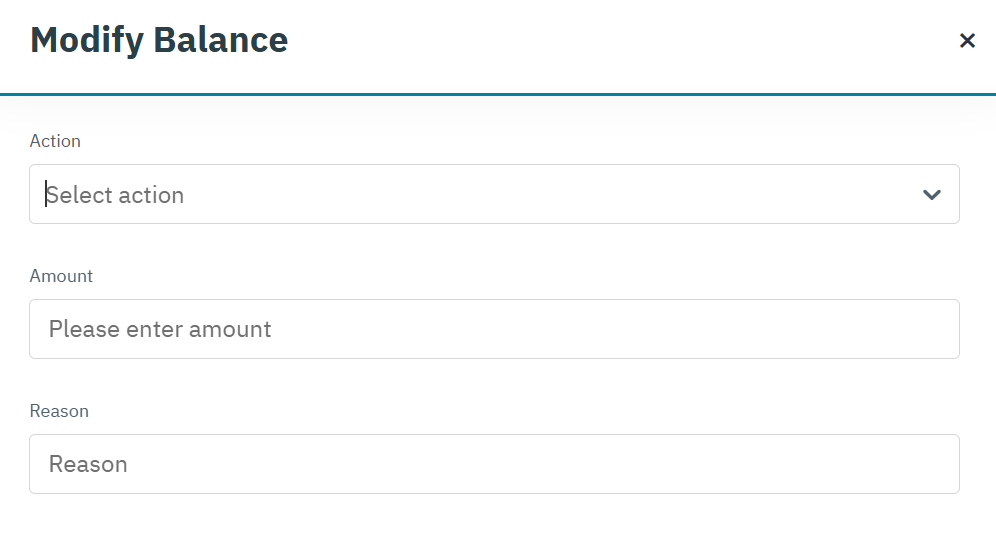
Task: Focus the Reason text field
Action: pos(494,464)
